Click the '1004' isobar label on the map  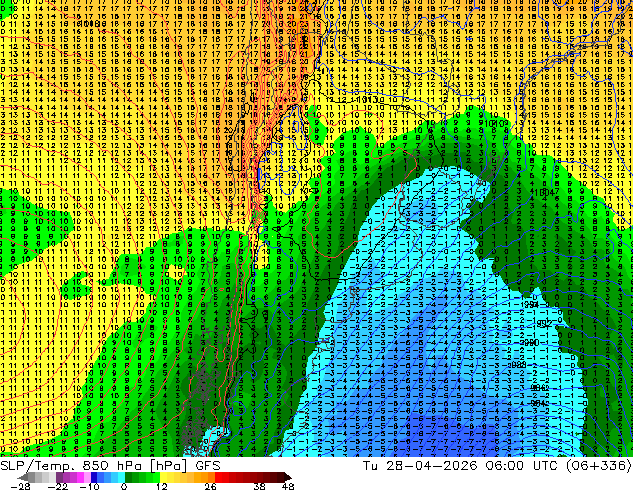tap(544, 192)
